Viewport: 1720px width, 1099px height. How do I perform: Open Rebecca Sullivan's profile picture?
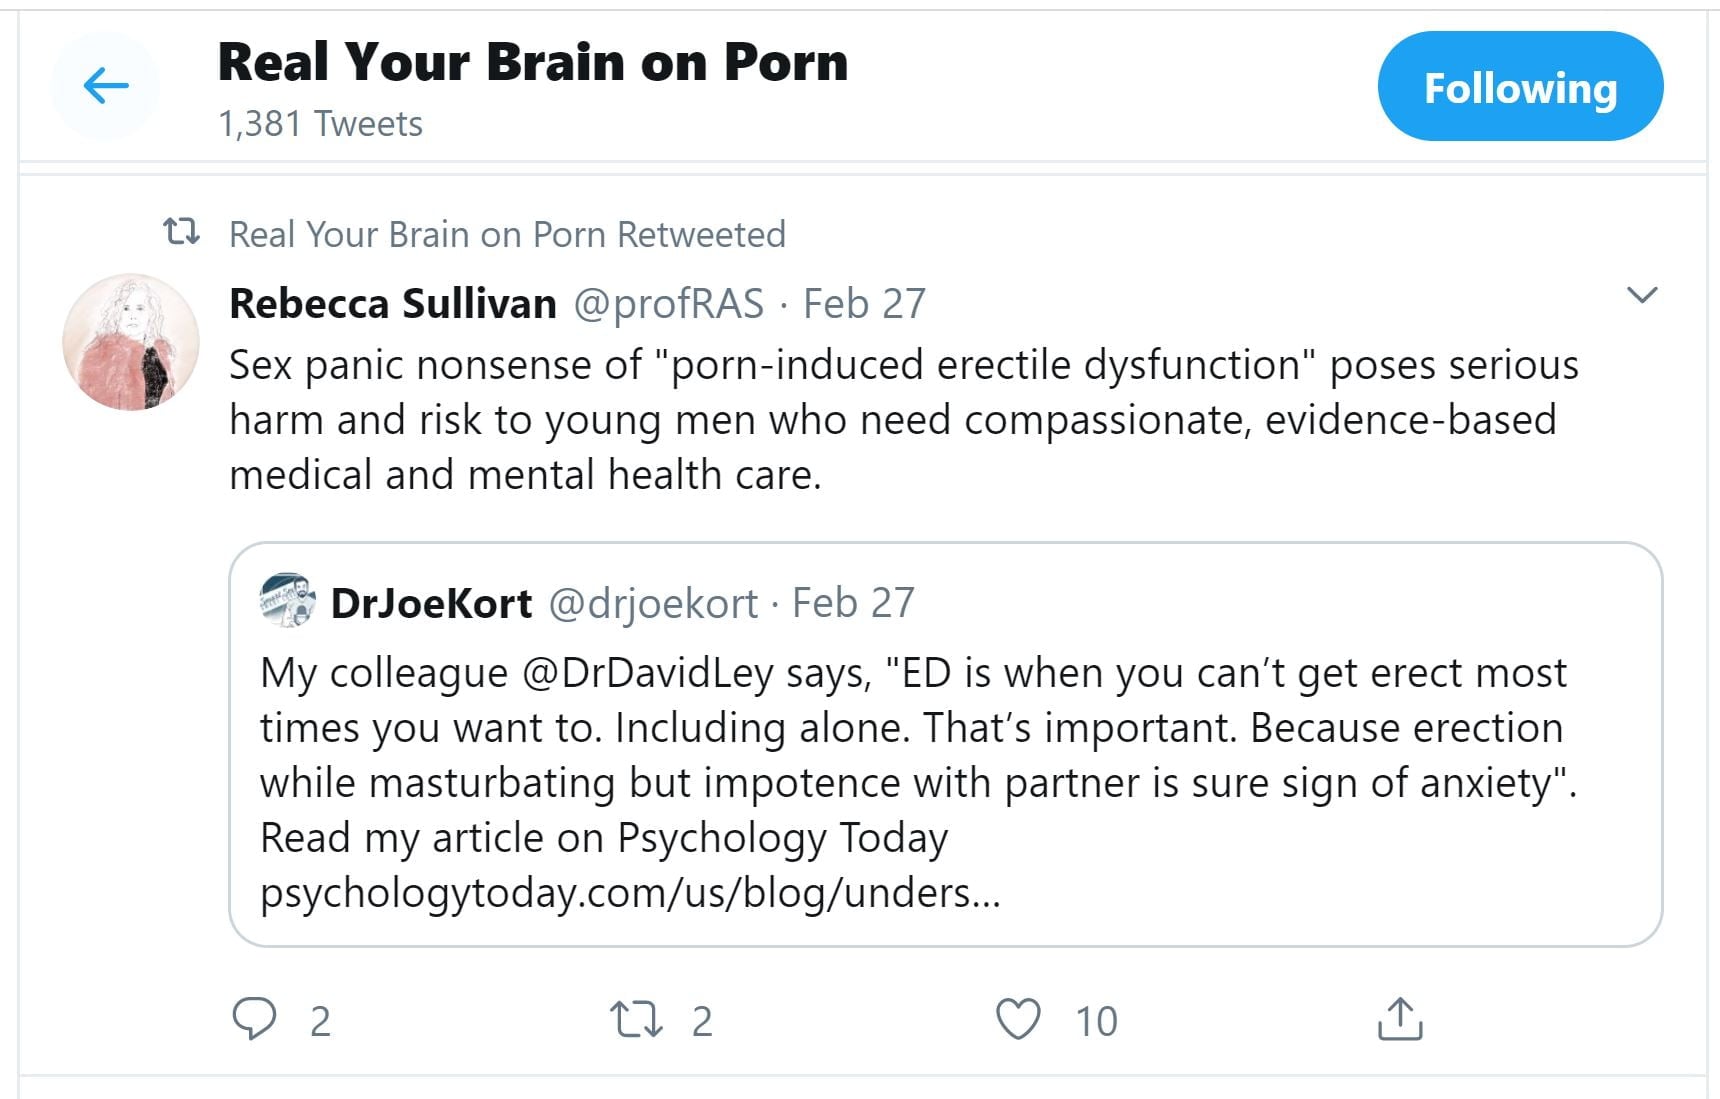[131, 342]
